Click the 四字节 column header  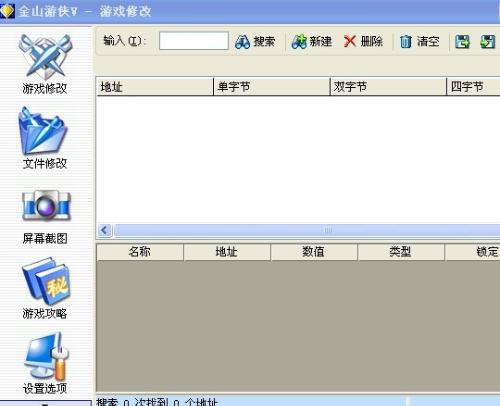pos(473,87)
